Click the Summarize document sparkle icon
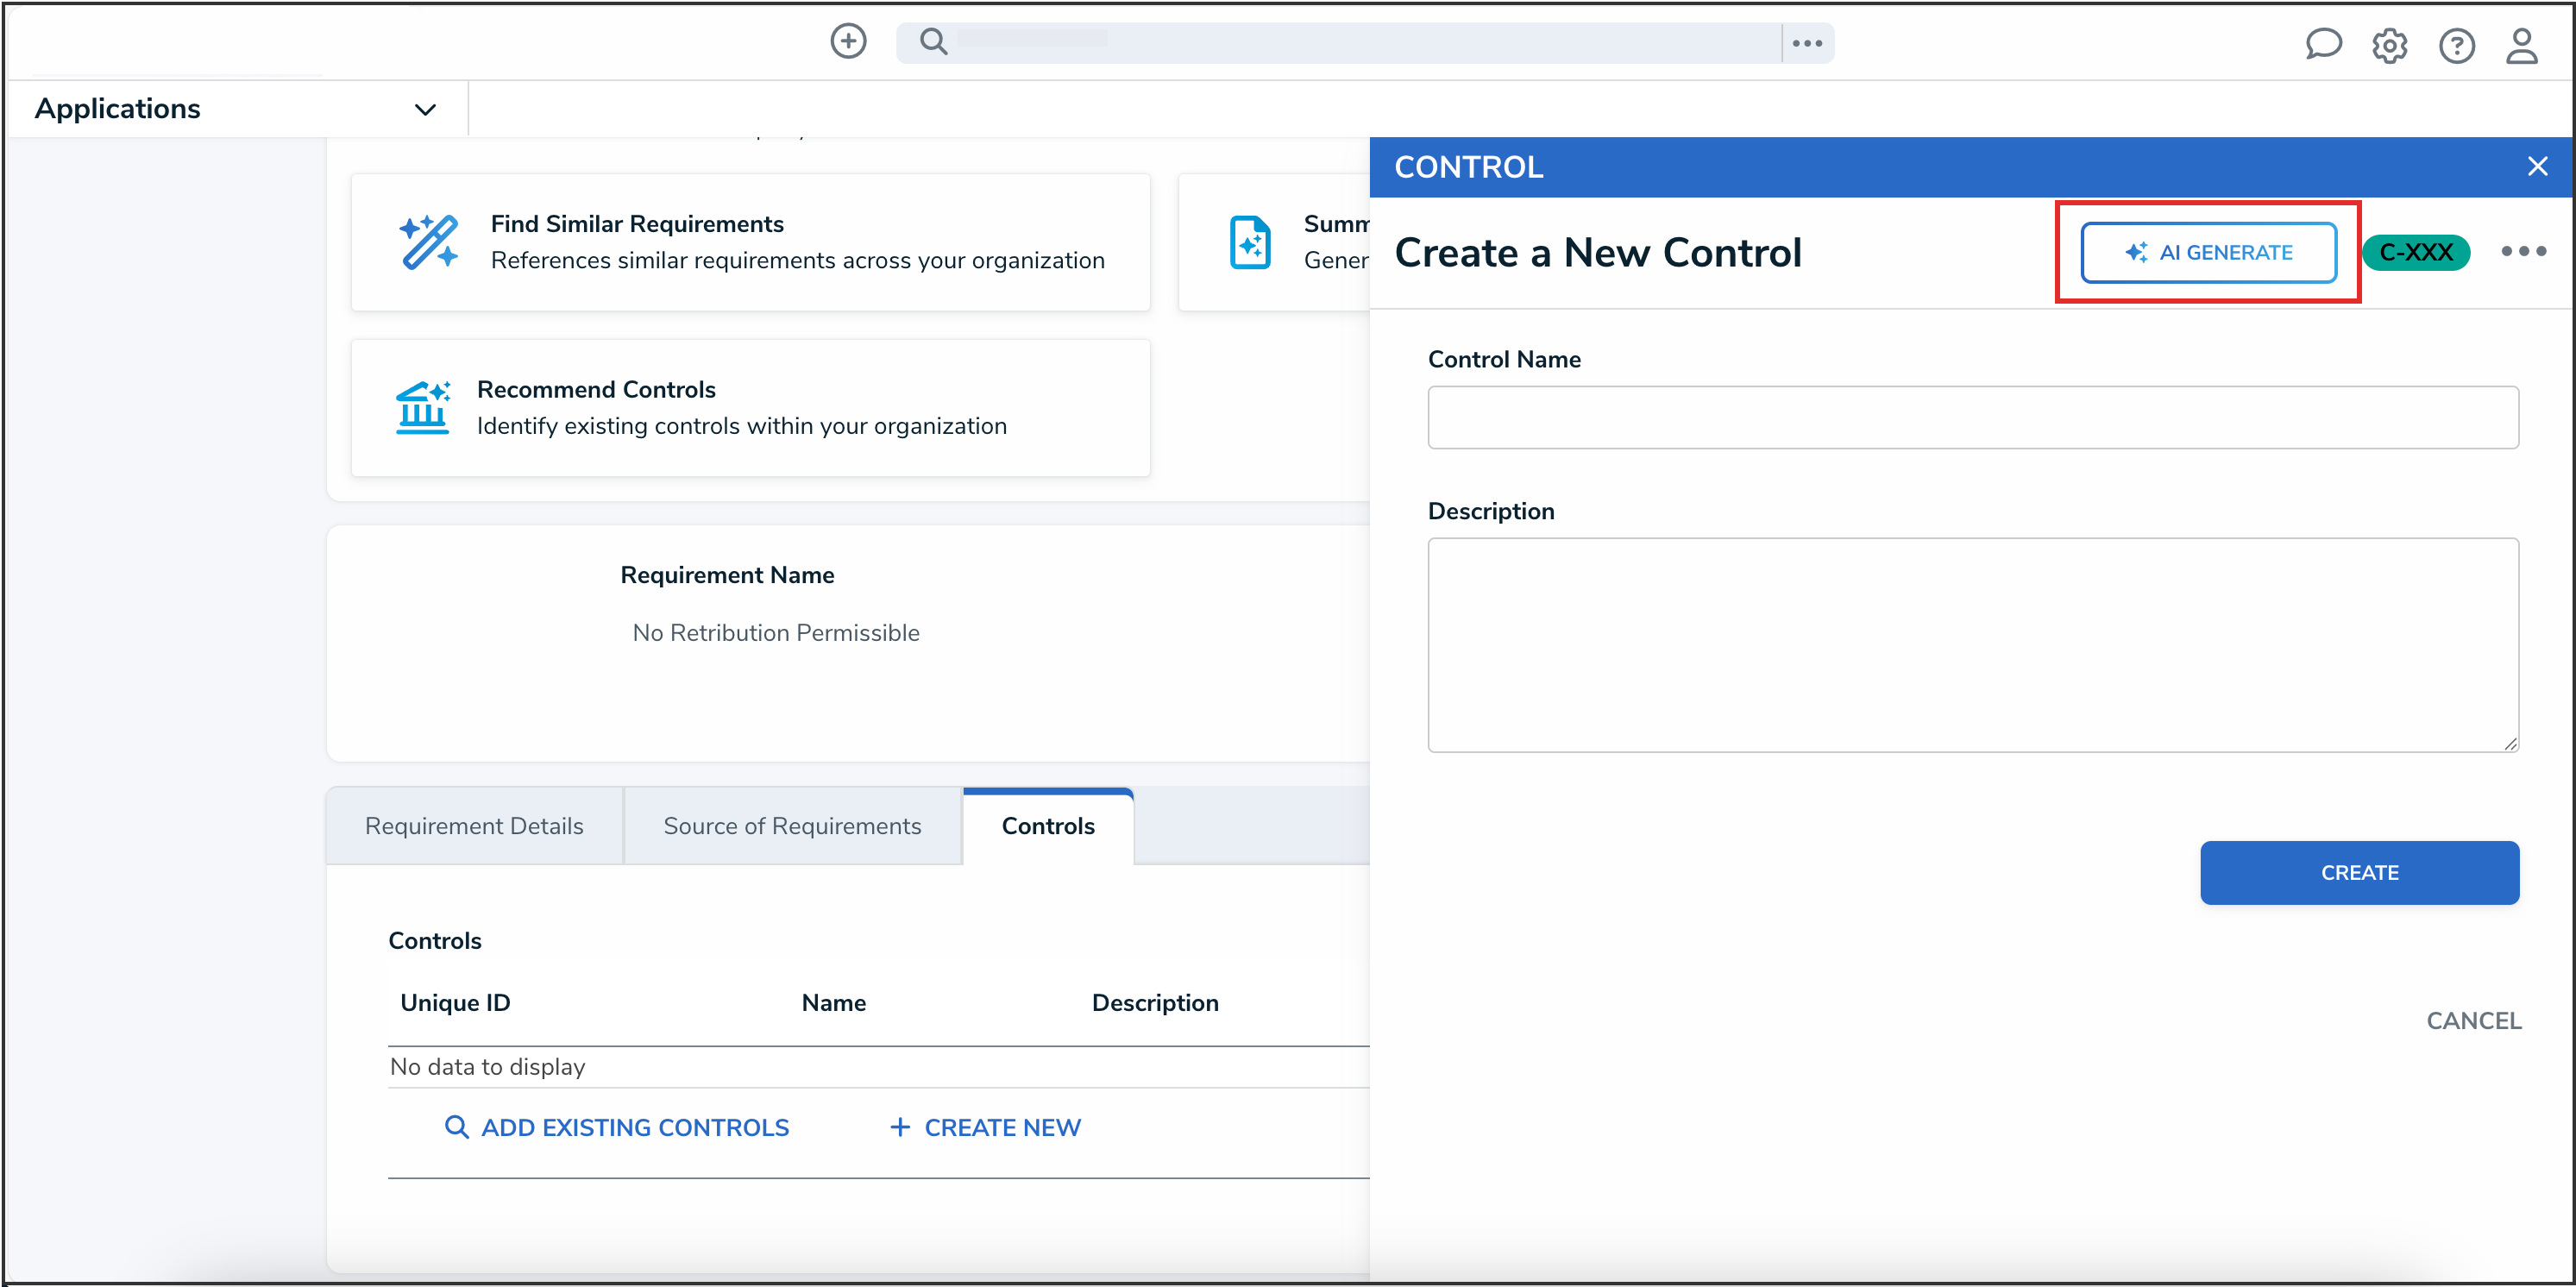This screenshot has width=2576, height=1287. point(1249,242)
